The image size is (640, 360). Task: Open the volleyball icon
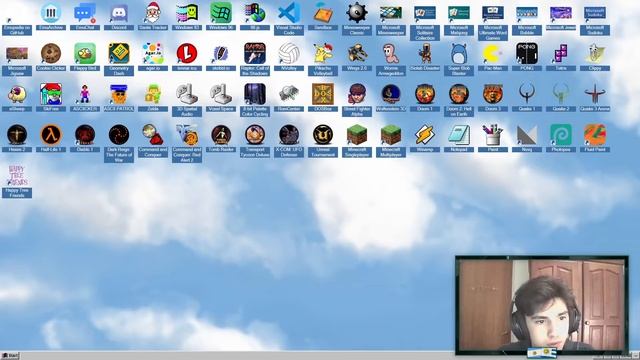point(289,53)
